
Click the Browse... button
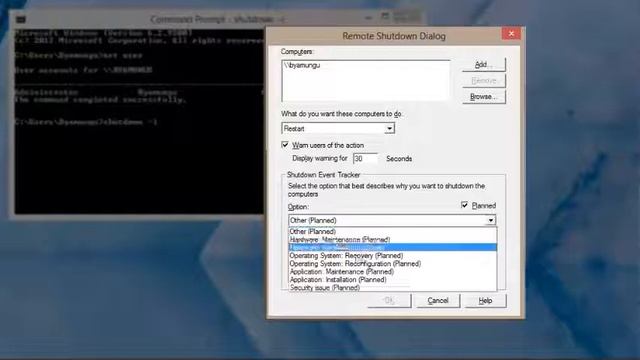(x=484, y=97)
